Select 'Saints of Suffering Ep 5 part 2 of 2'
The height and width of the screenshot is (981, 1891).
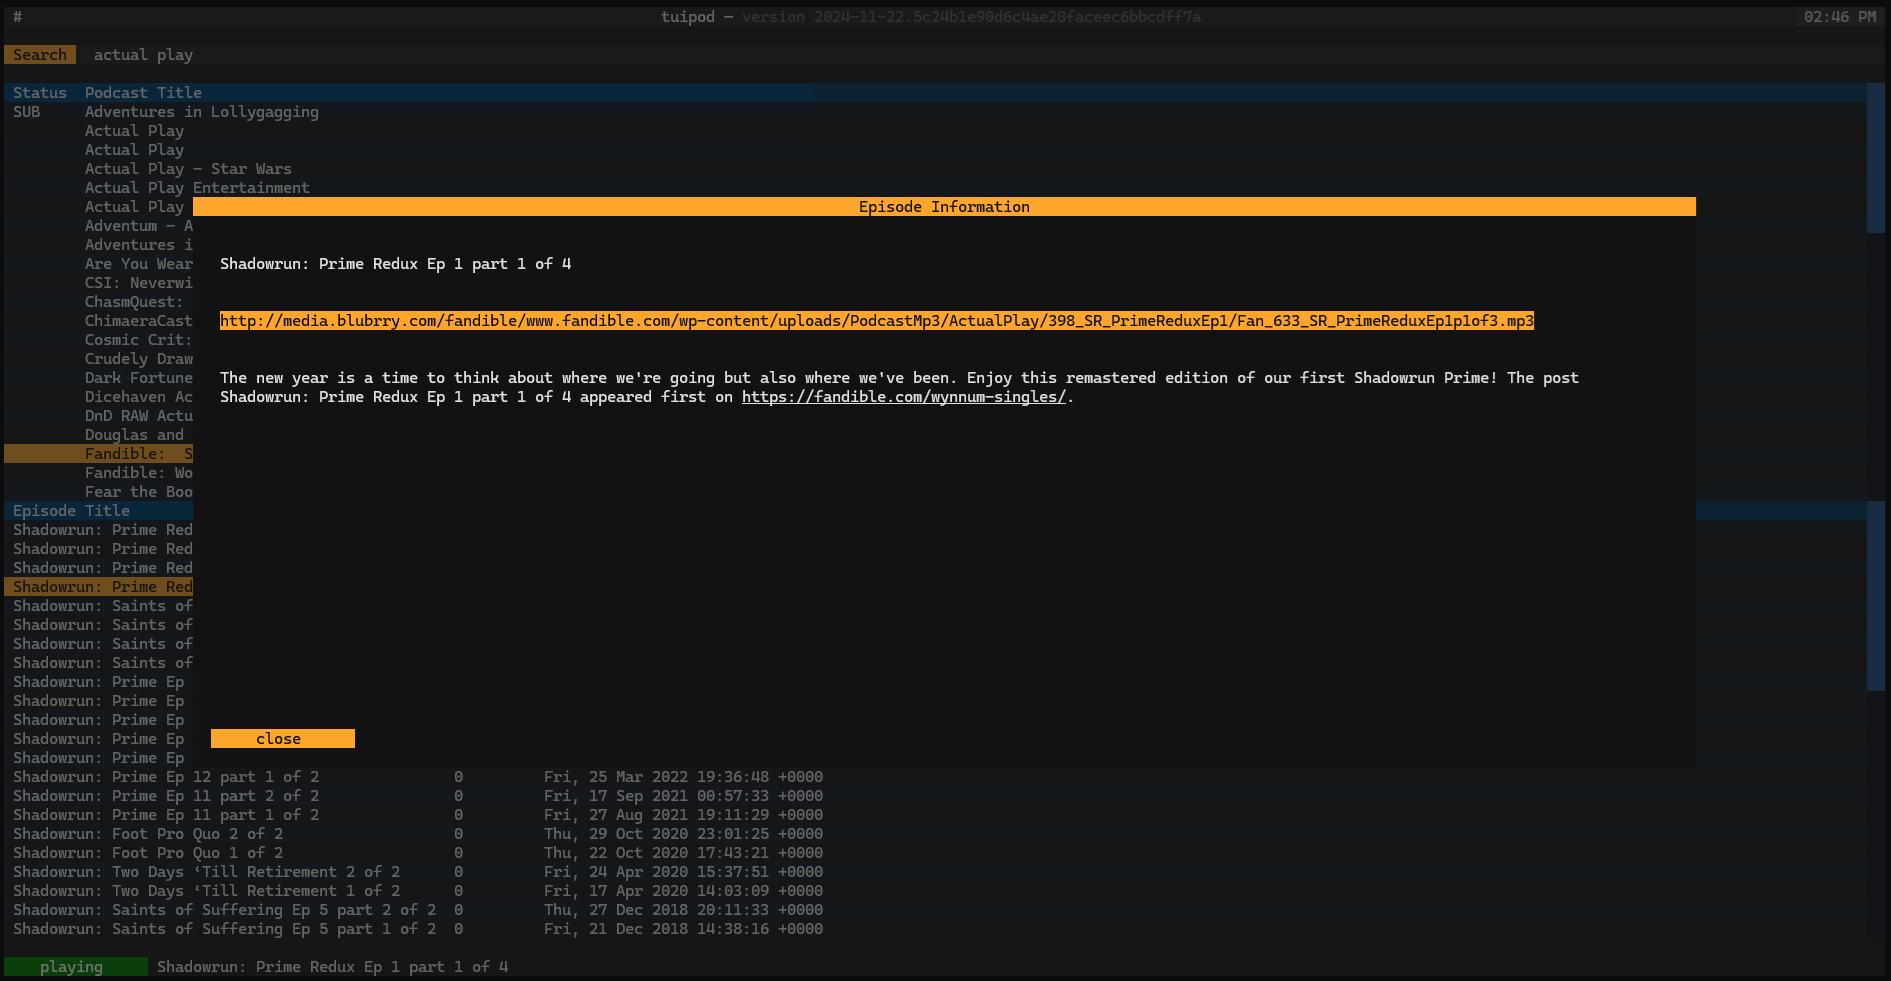[224, 910]
